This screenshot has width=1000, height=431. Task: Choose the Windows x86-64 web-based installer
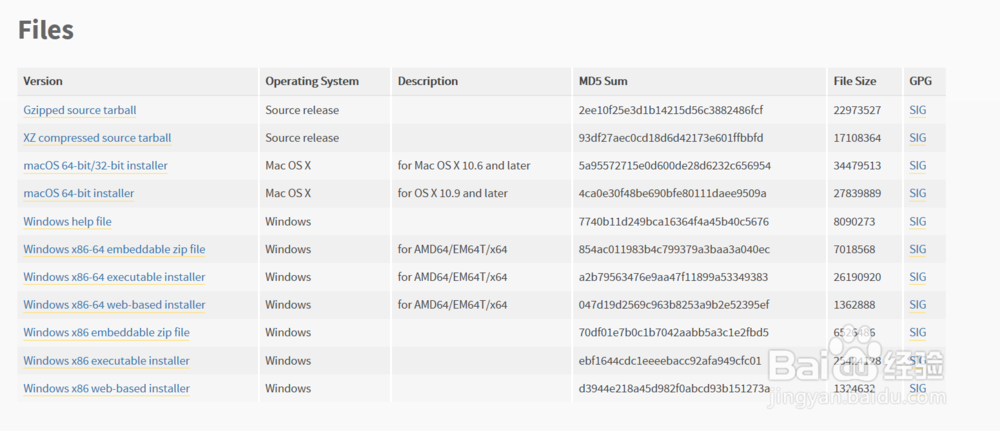point(114,305)
